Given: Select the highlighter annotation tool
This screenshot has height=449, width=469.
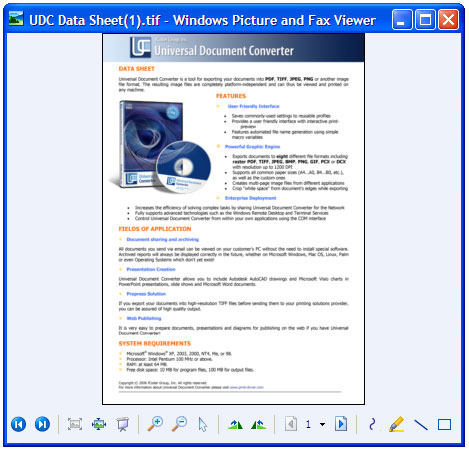Looking at the screenshot, I should tap(397, 424).
